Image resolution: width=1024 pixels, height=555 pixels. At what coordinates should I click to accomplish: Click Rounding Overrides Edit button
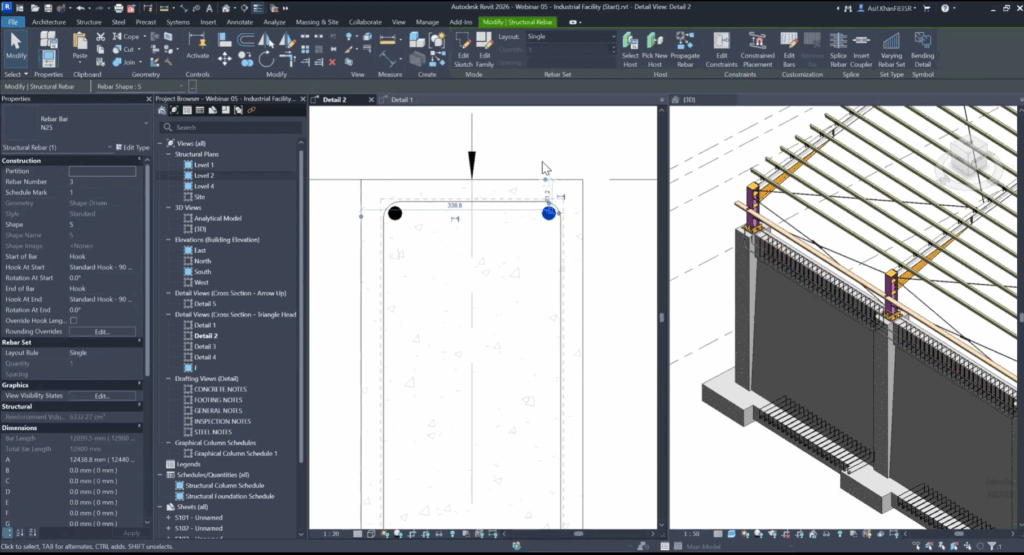coord(103,332)
